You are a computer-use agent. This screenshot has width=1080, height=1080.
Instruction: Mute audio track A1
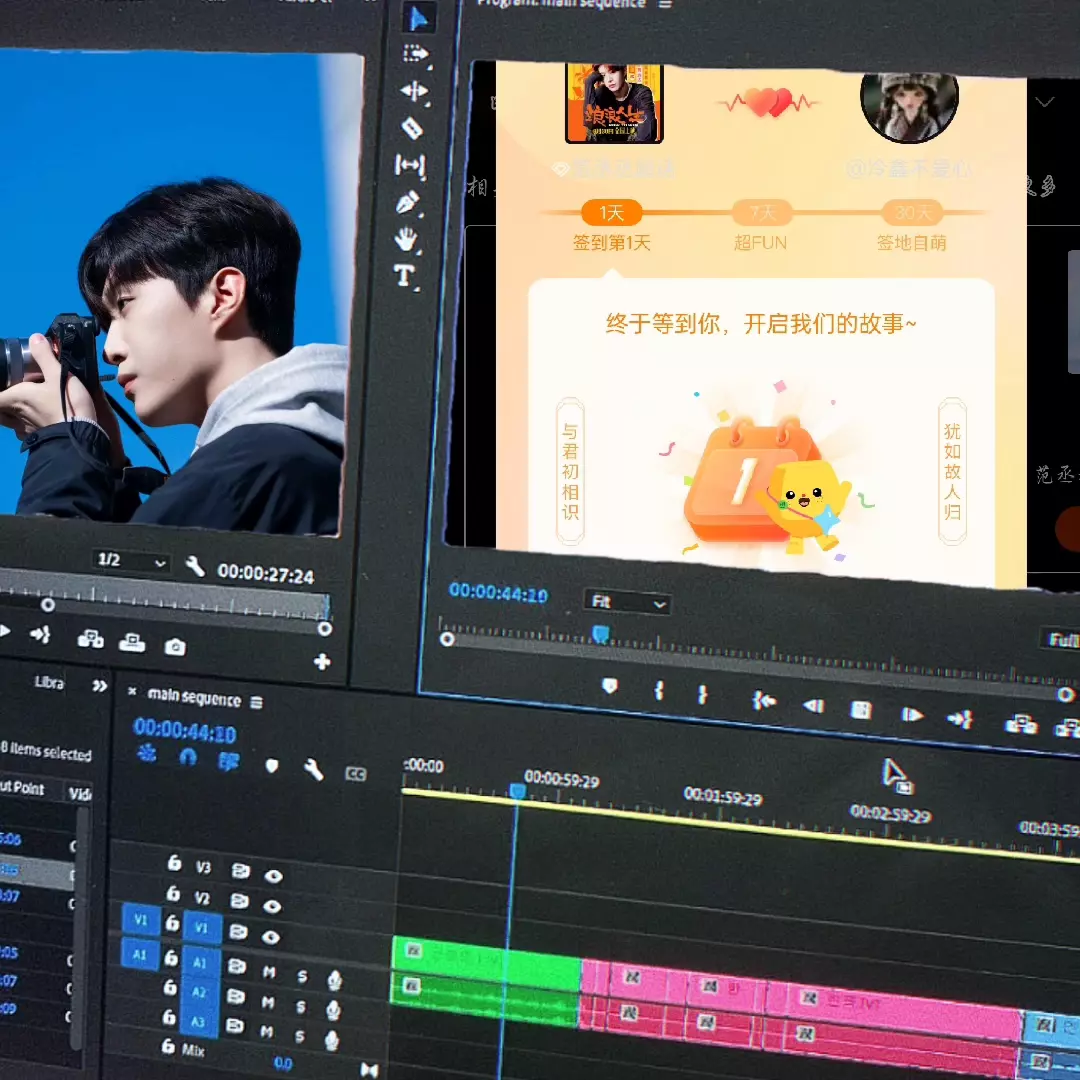(268, 971)
